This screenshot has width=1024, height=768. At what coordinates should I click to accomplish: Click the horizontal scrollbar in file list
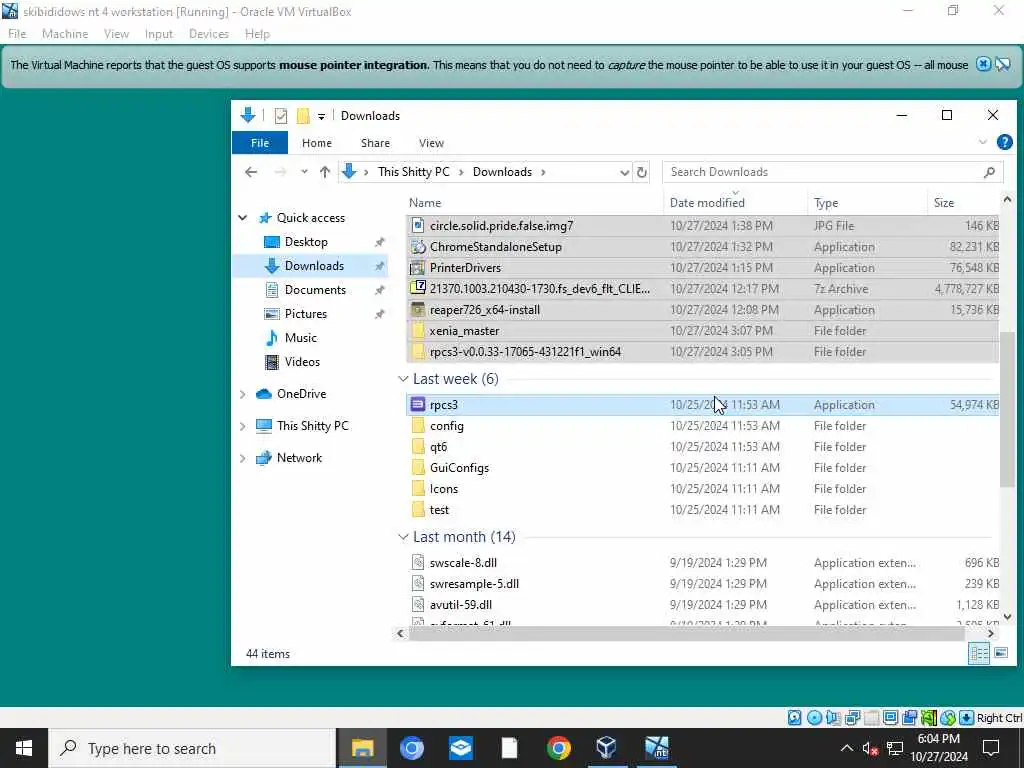[686, 633]
